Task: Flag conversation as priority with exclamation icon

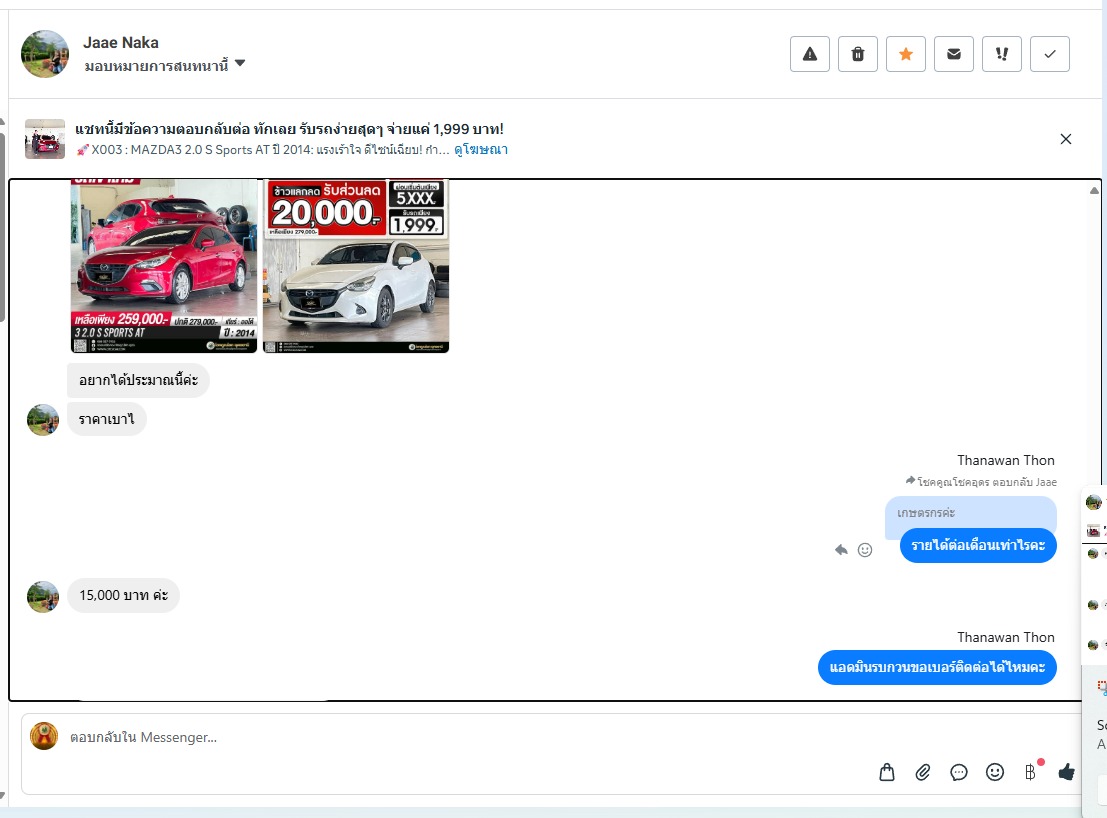Action: 1002,54
